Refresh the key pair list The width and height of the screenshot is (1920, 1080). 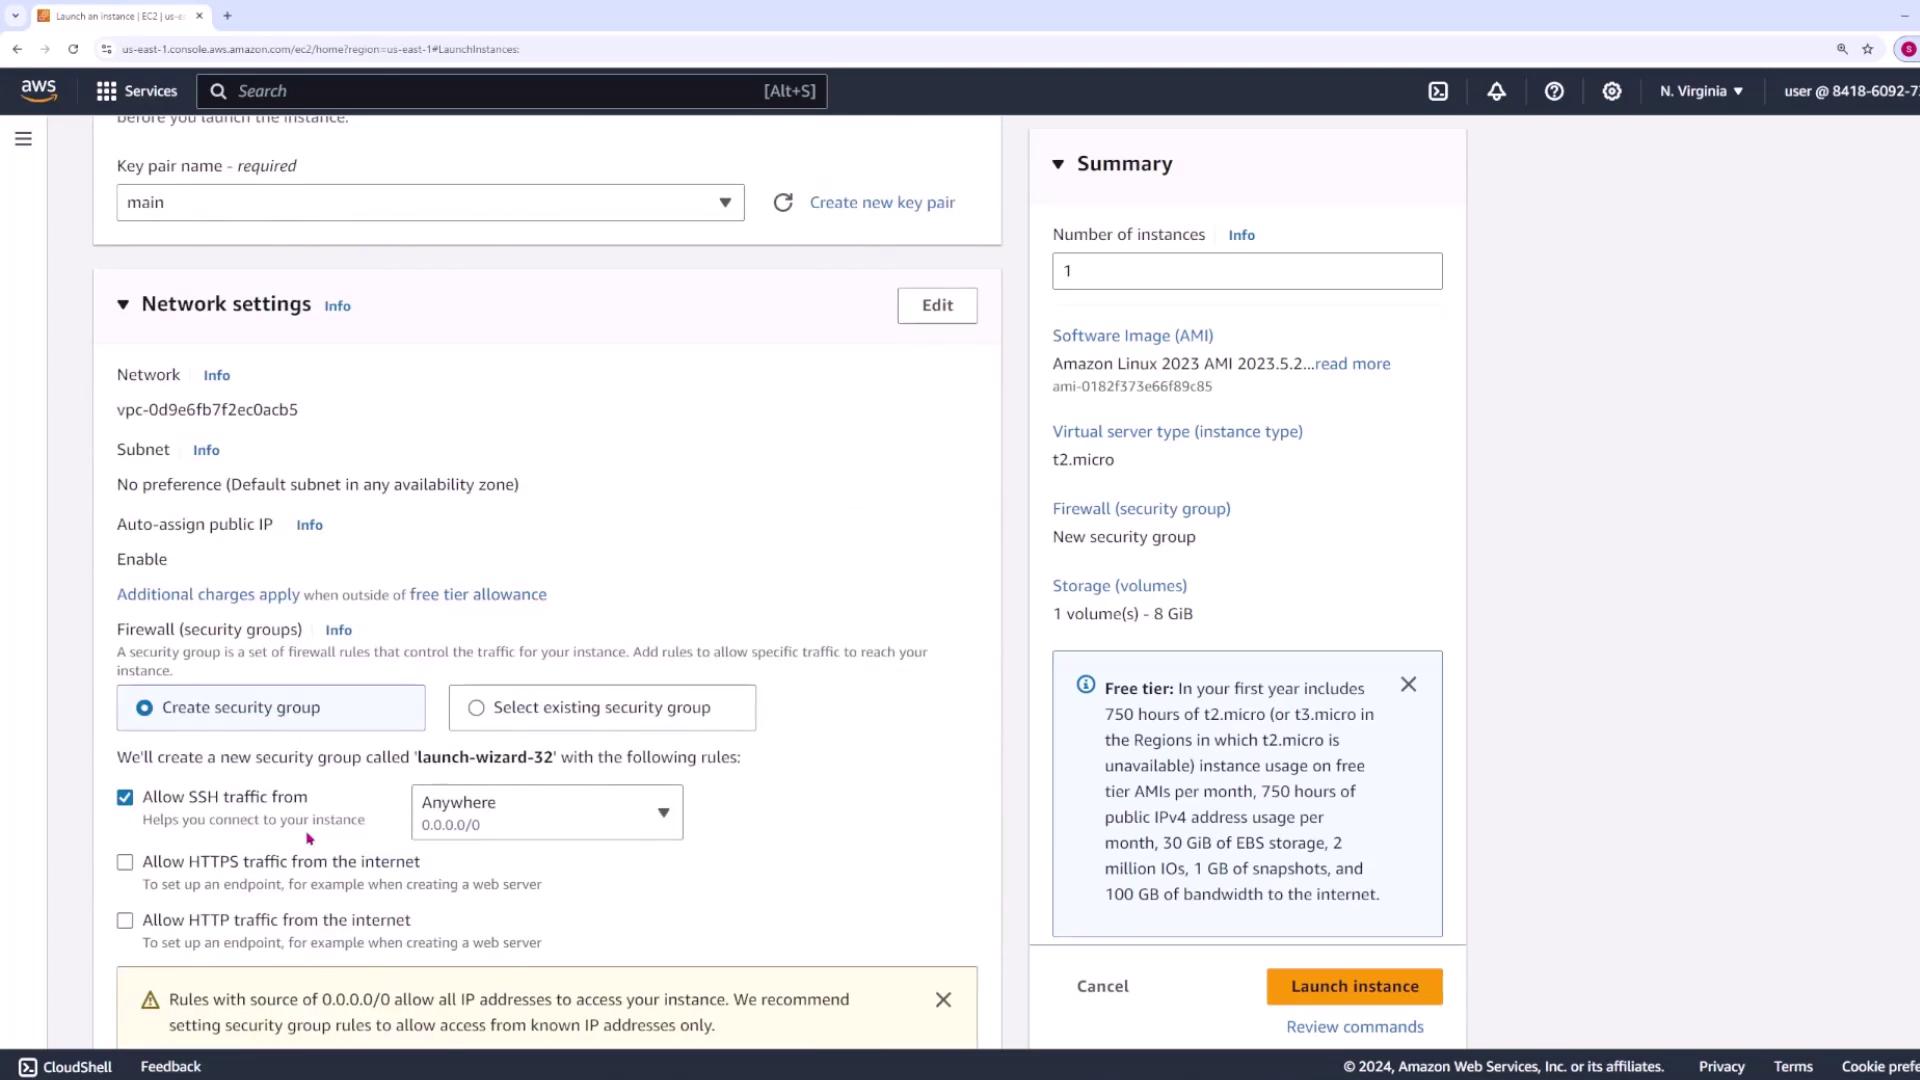(x=783, y=202)
